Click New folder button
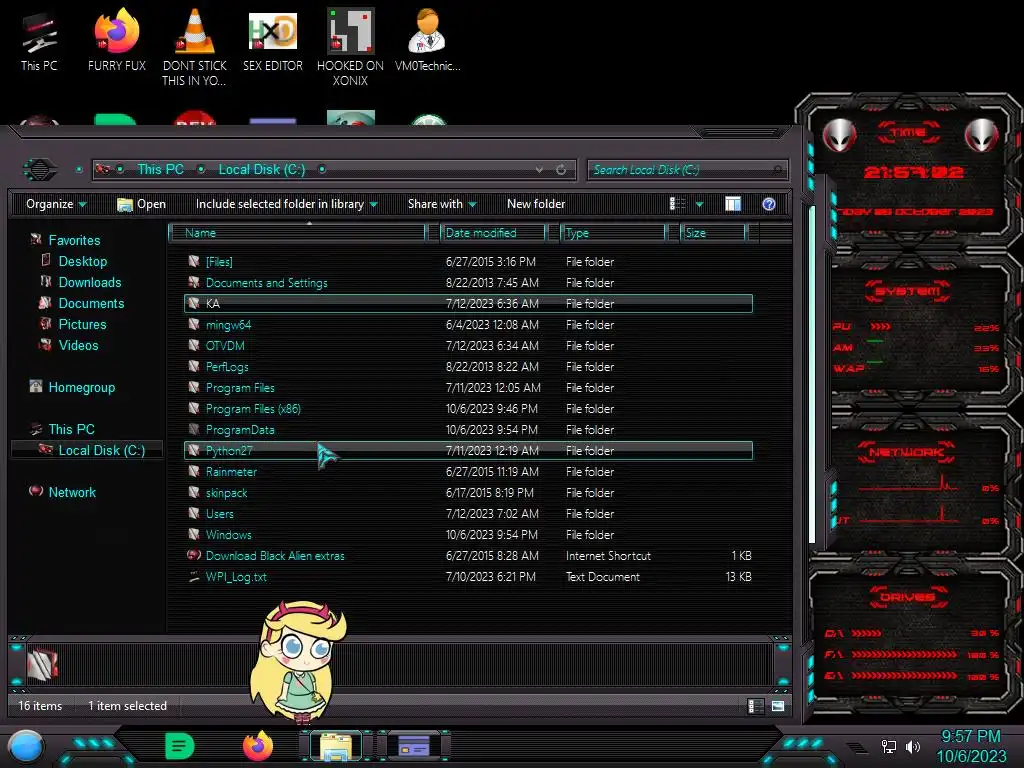The height and width of the screenshot is (768, 1024). point(536,204)
